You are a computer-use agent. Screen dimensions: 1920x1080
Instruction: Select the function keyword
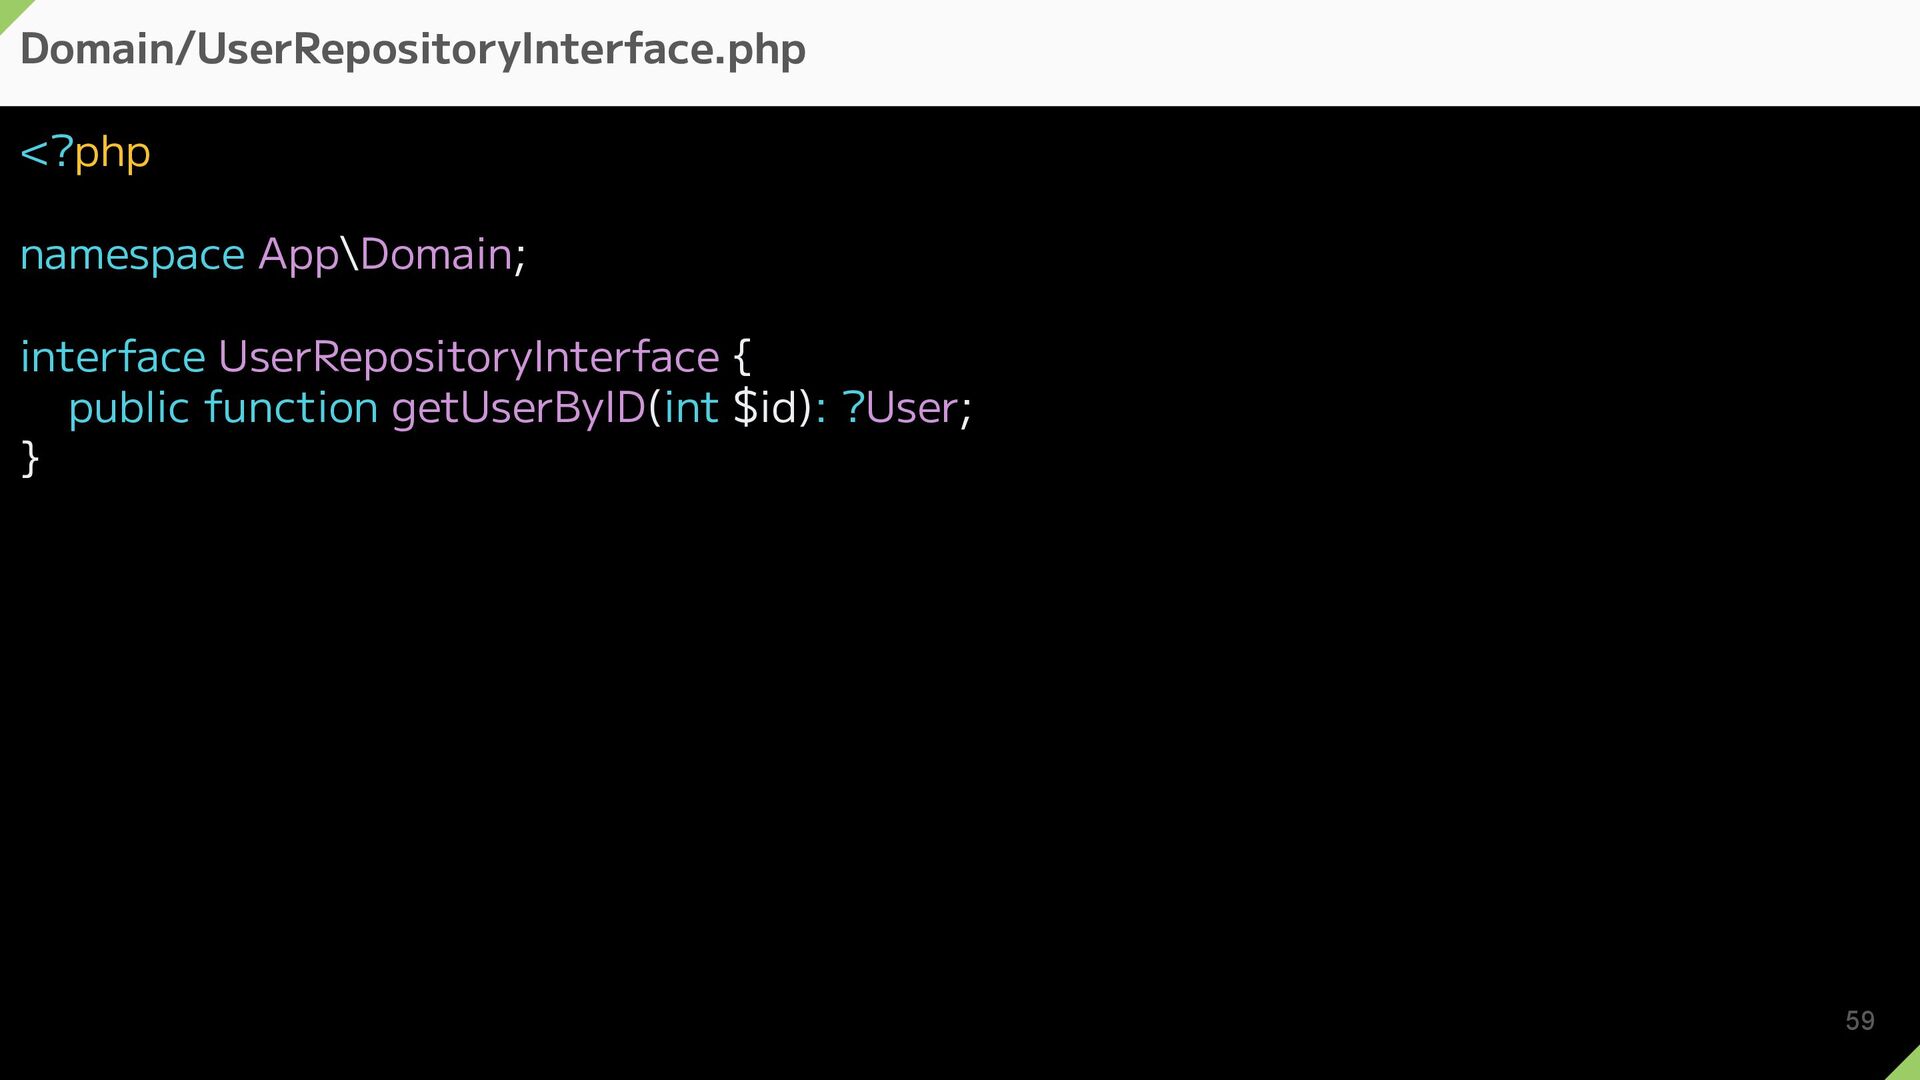point(291,408)
